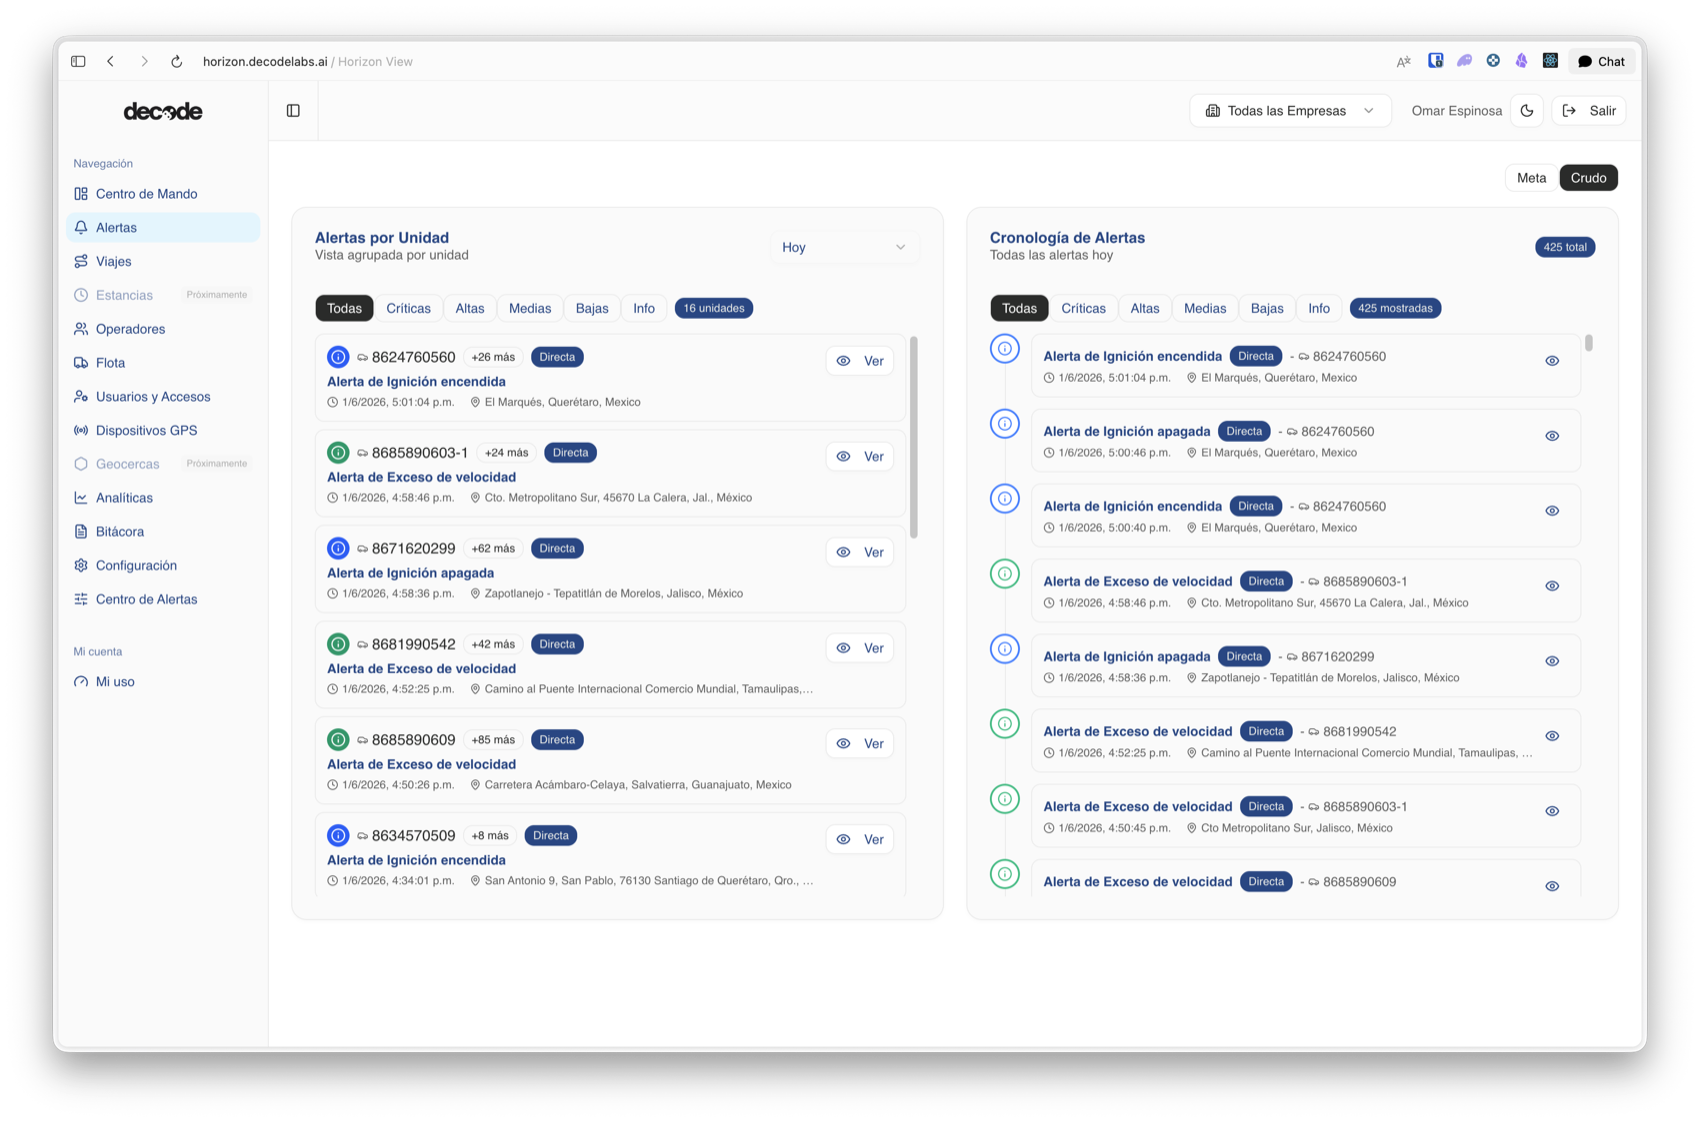This screenshot has width=1700, height=1122.
Task: Click React devtools extension icon
Action: click(1550, 61)
